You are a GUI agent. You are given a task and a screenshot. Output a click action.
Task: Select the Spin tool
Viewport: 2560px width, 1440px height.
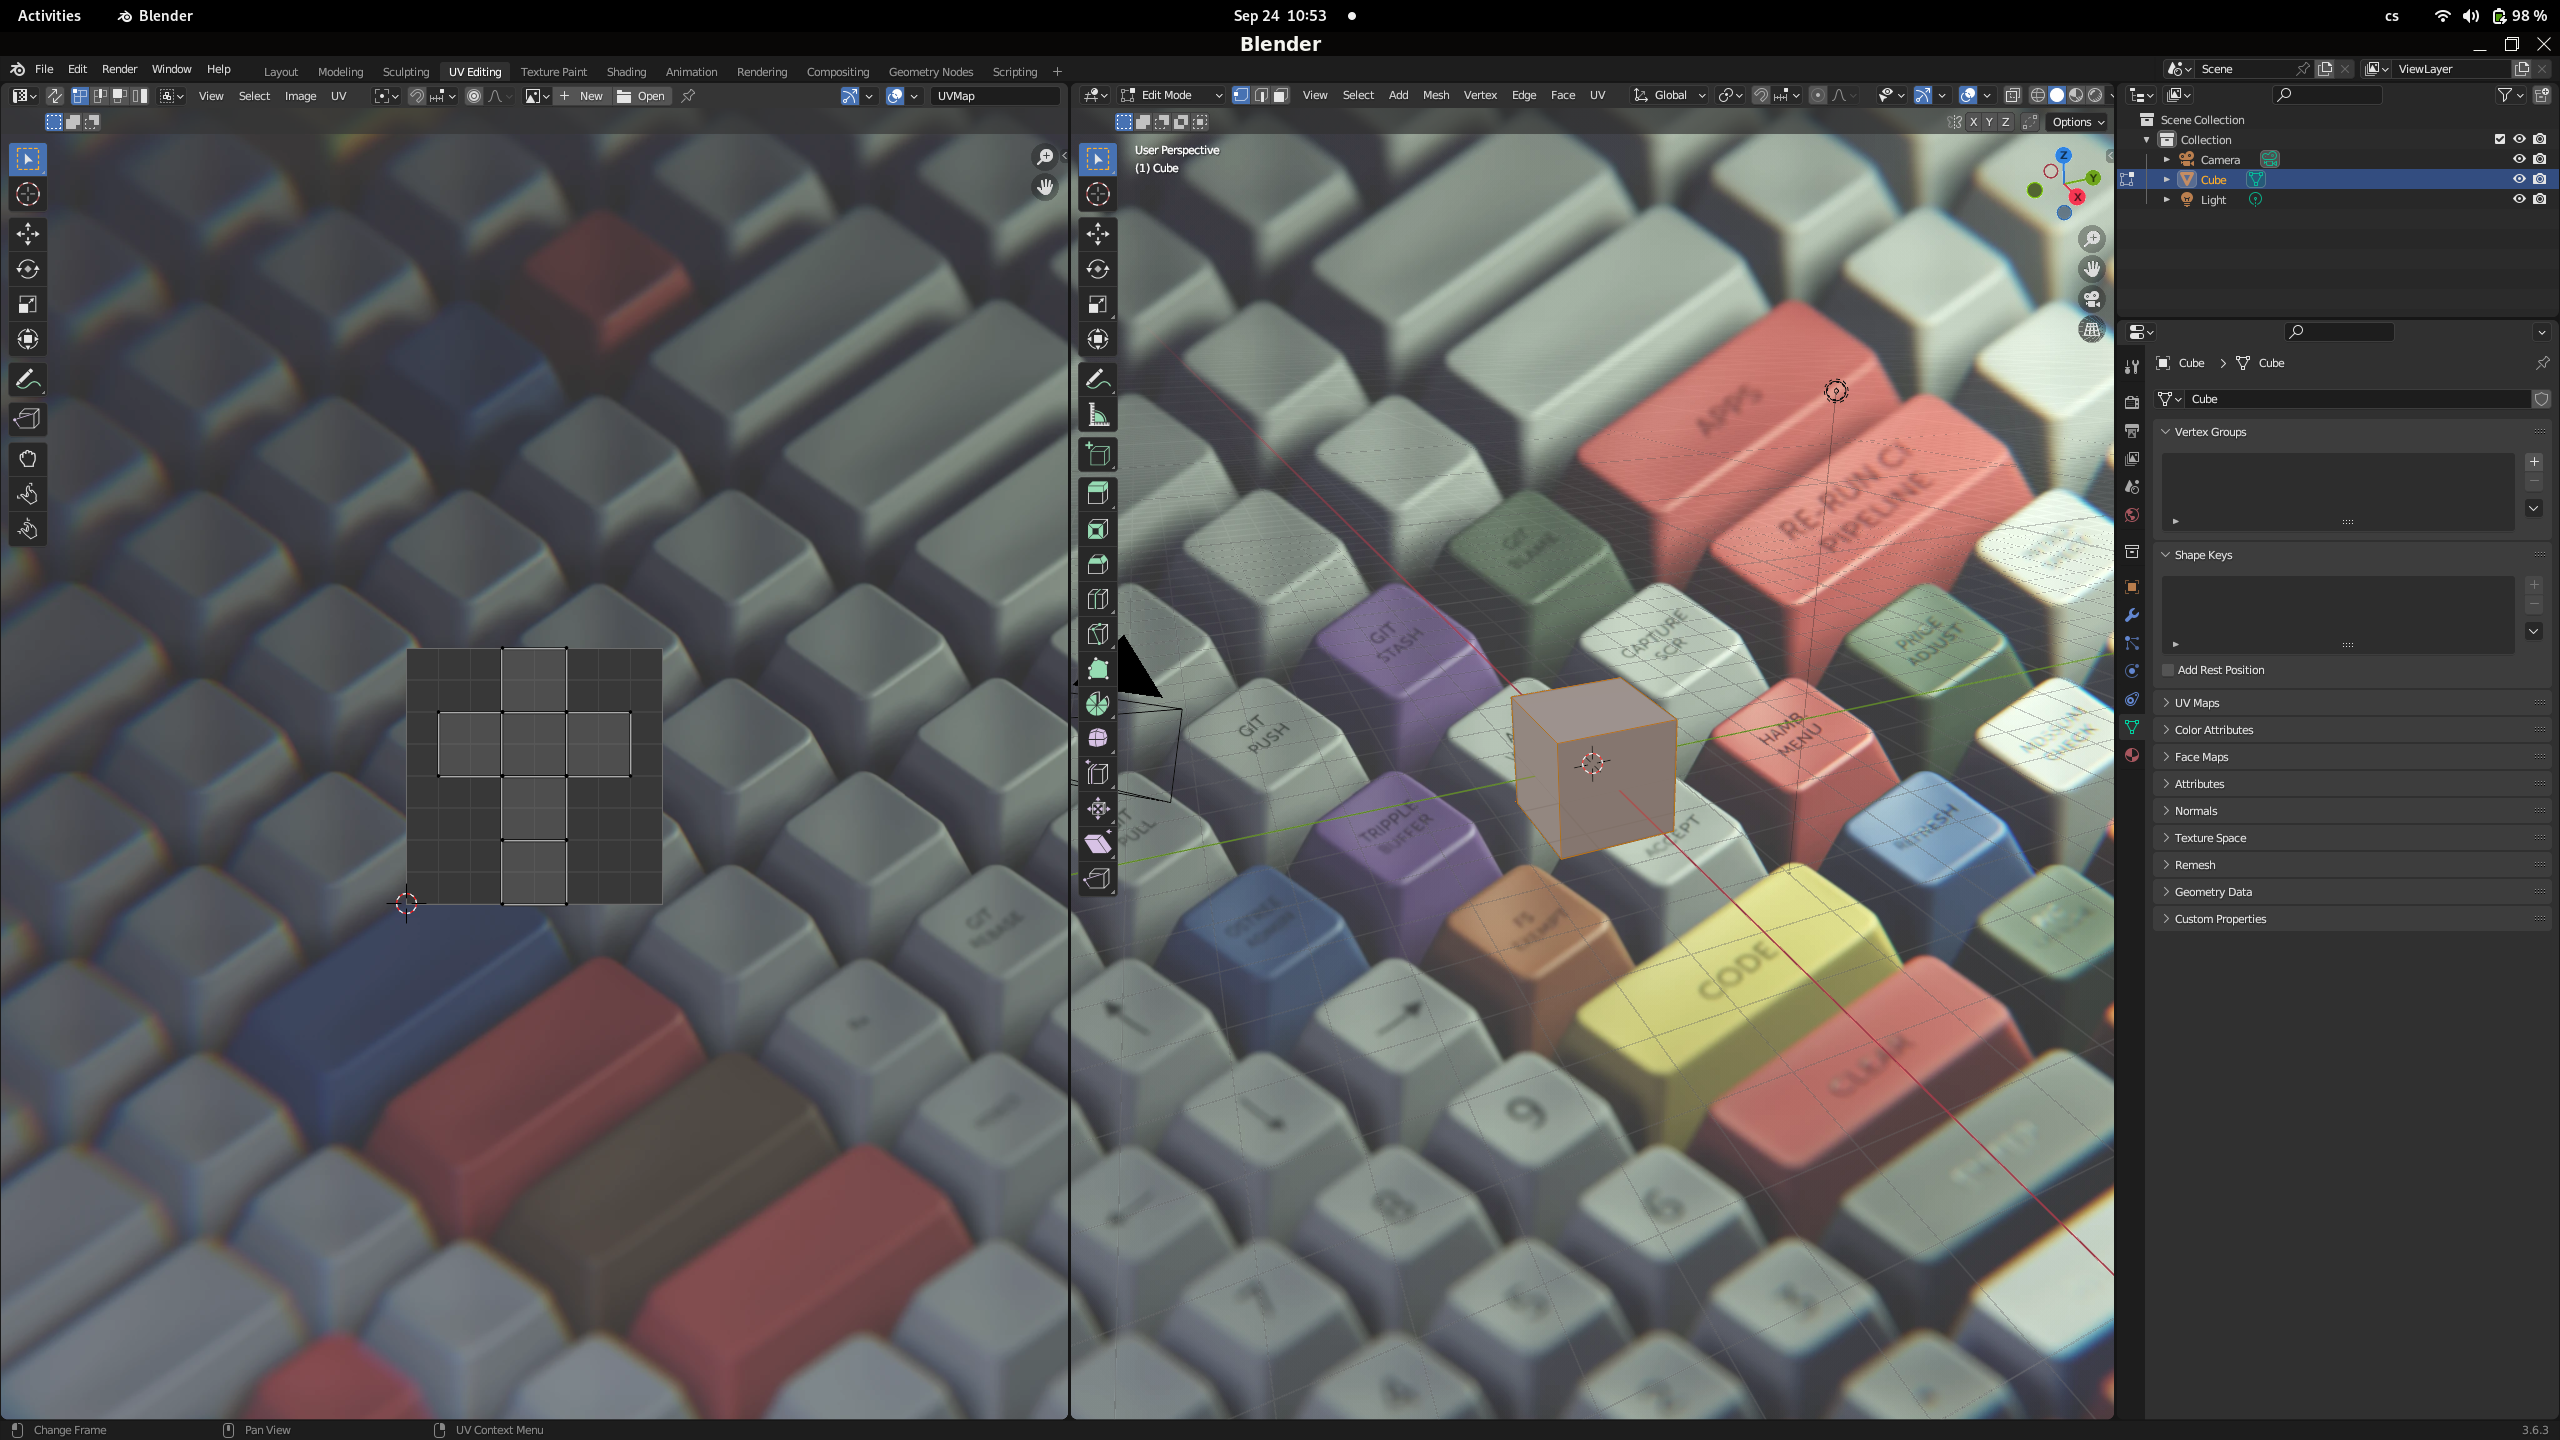tap(1098, 704)
